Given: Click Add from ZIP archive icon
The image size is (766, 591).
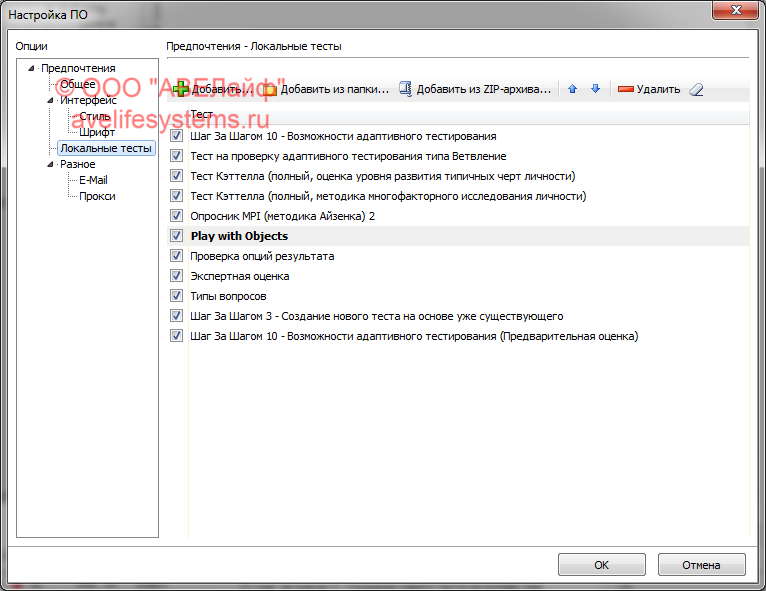Looking at the screenshot, I should [x=405, y=89].
